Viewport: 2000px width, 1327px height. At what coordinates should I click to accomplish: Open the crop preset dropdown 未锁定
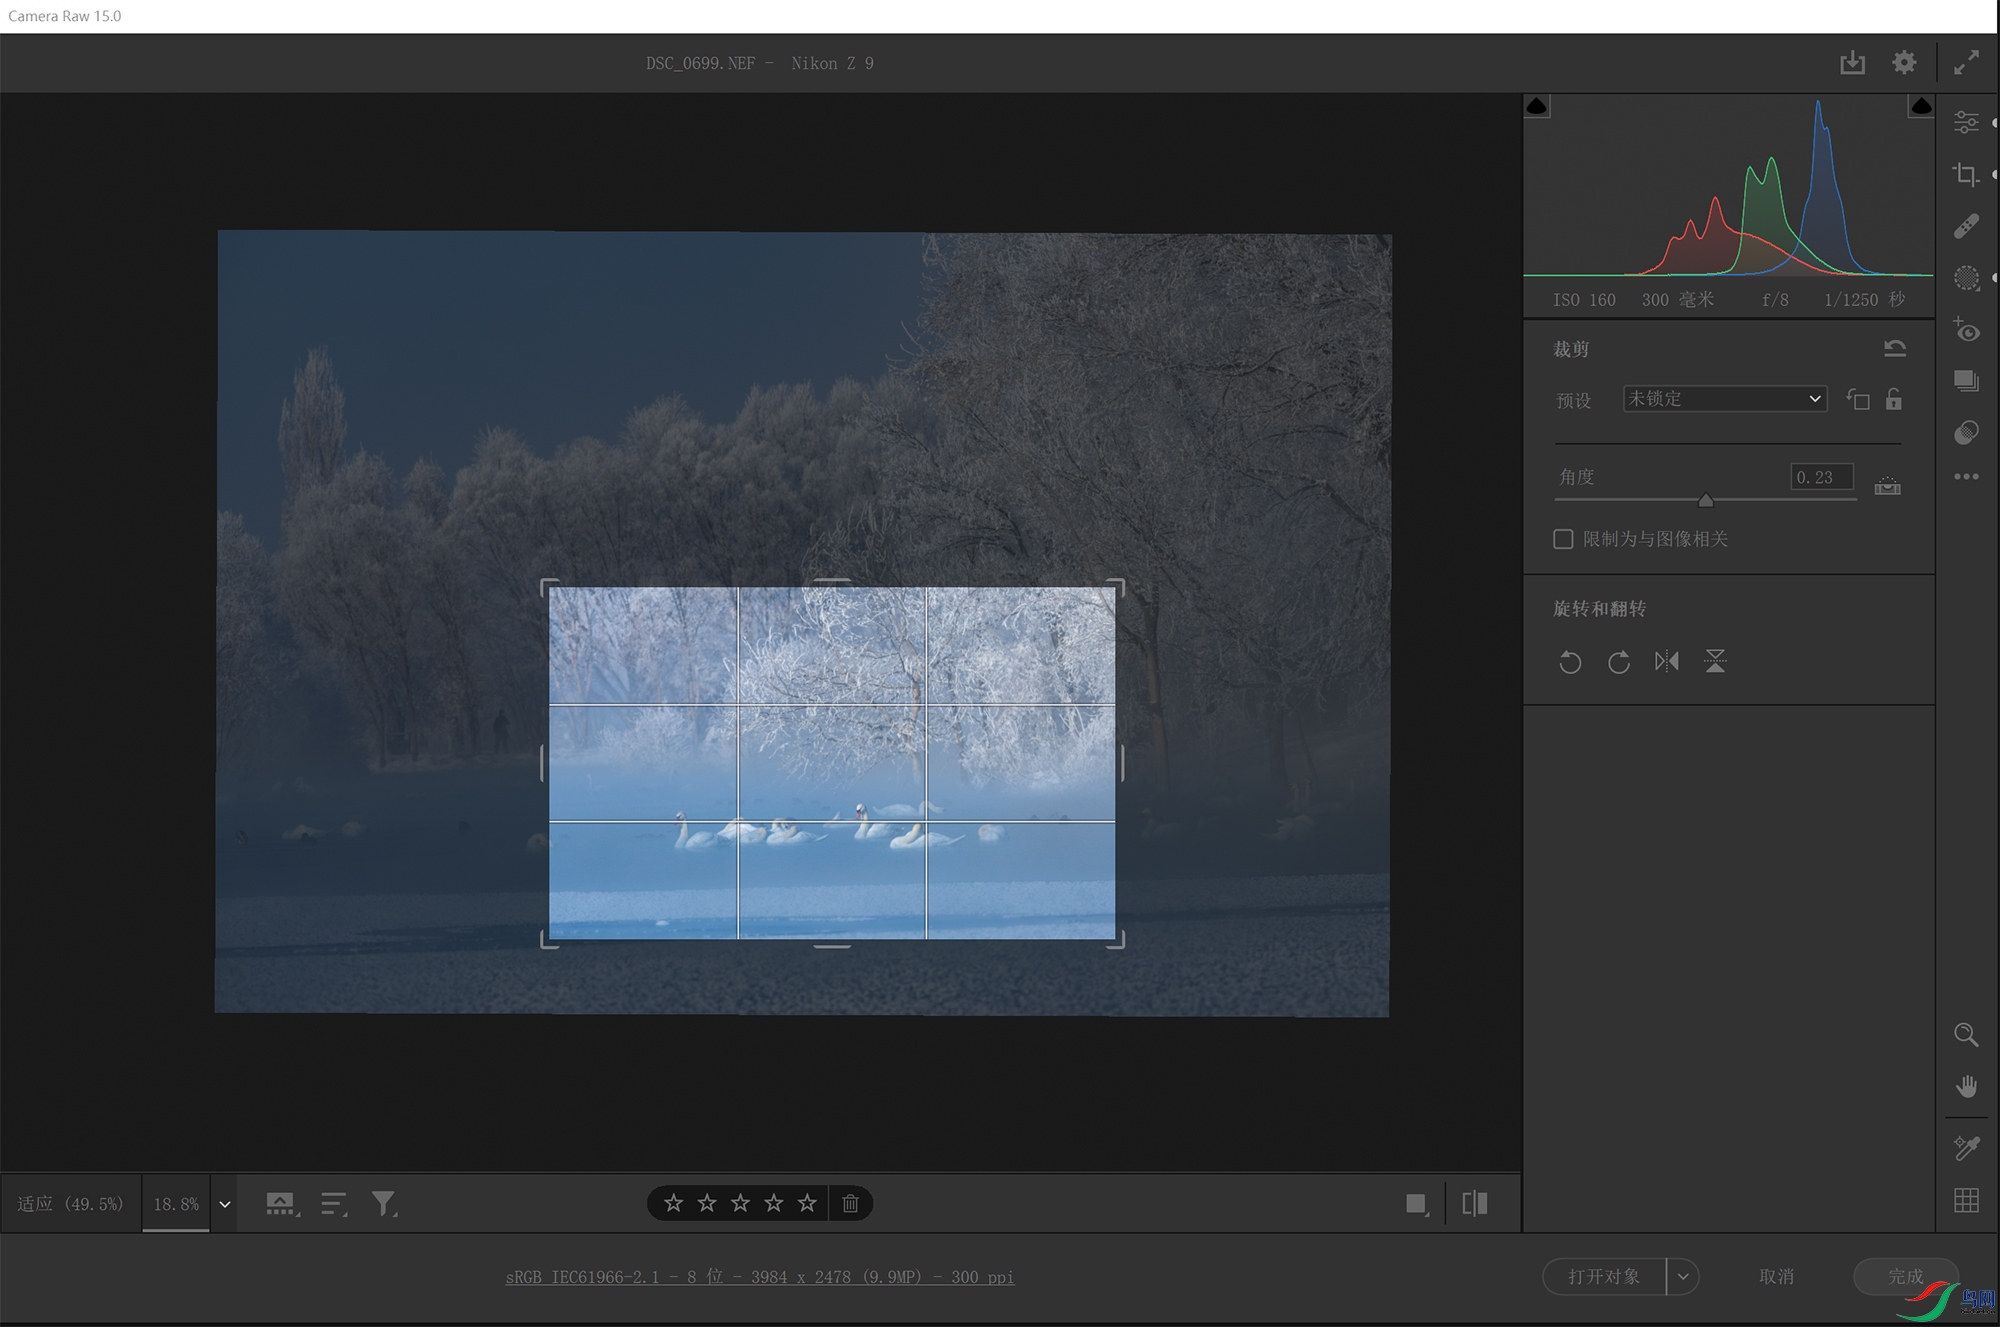pyautogui.click(x=1724, y=399)
